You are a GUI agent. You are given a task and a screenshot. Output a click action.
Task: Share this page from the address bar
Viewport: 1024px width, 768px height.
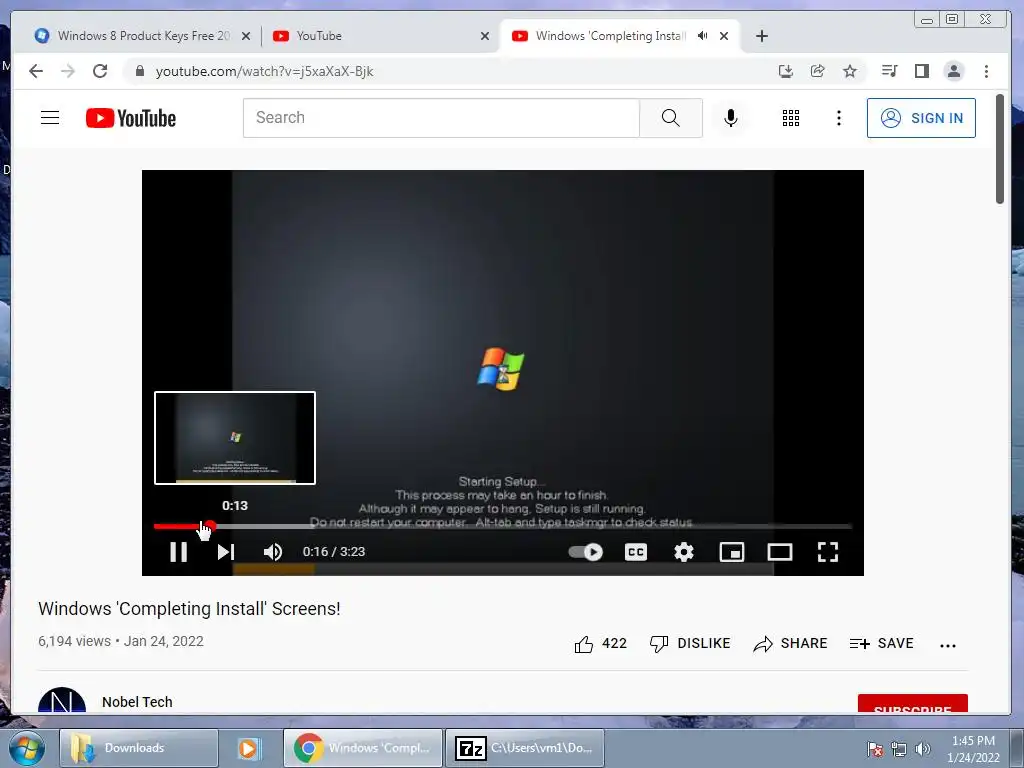pos(818,71)
